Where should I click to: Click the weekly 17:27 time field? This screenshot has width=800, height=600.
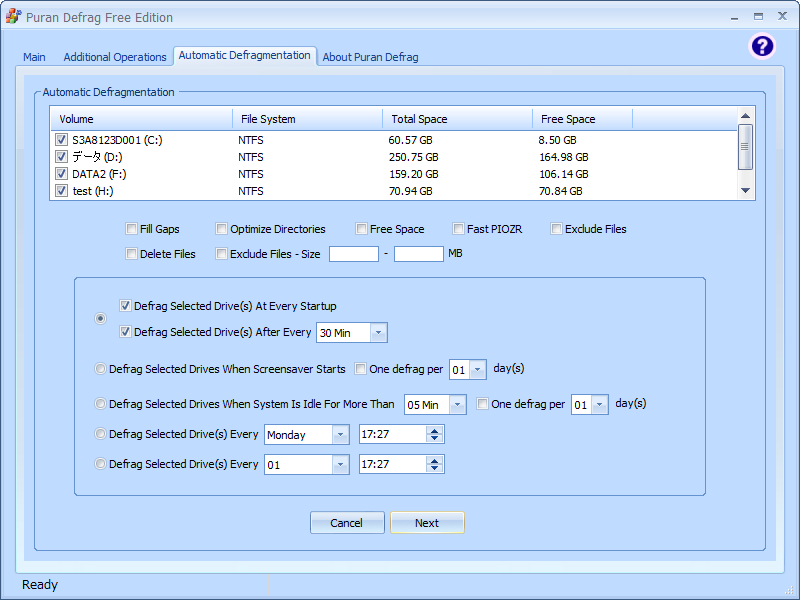click(x=392, y=434)
